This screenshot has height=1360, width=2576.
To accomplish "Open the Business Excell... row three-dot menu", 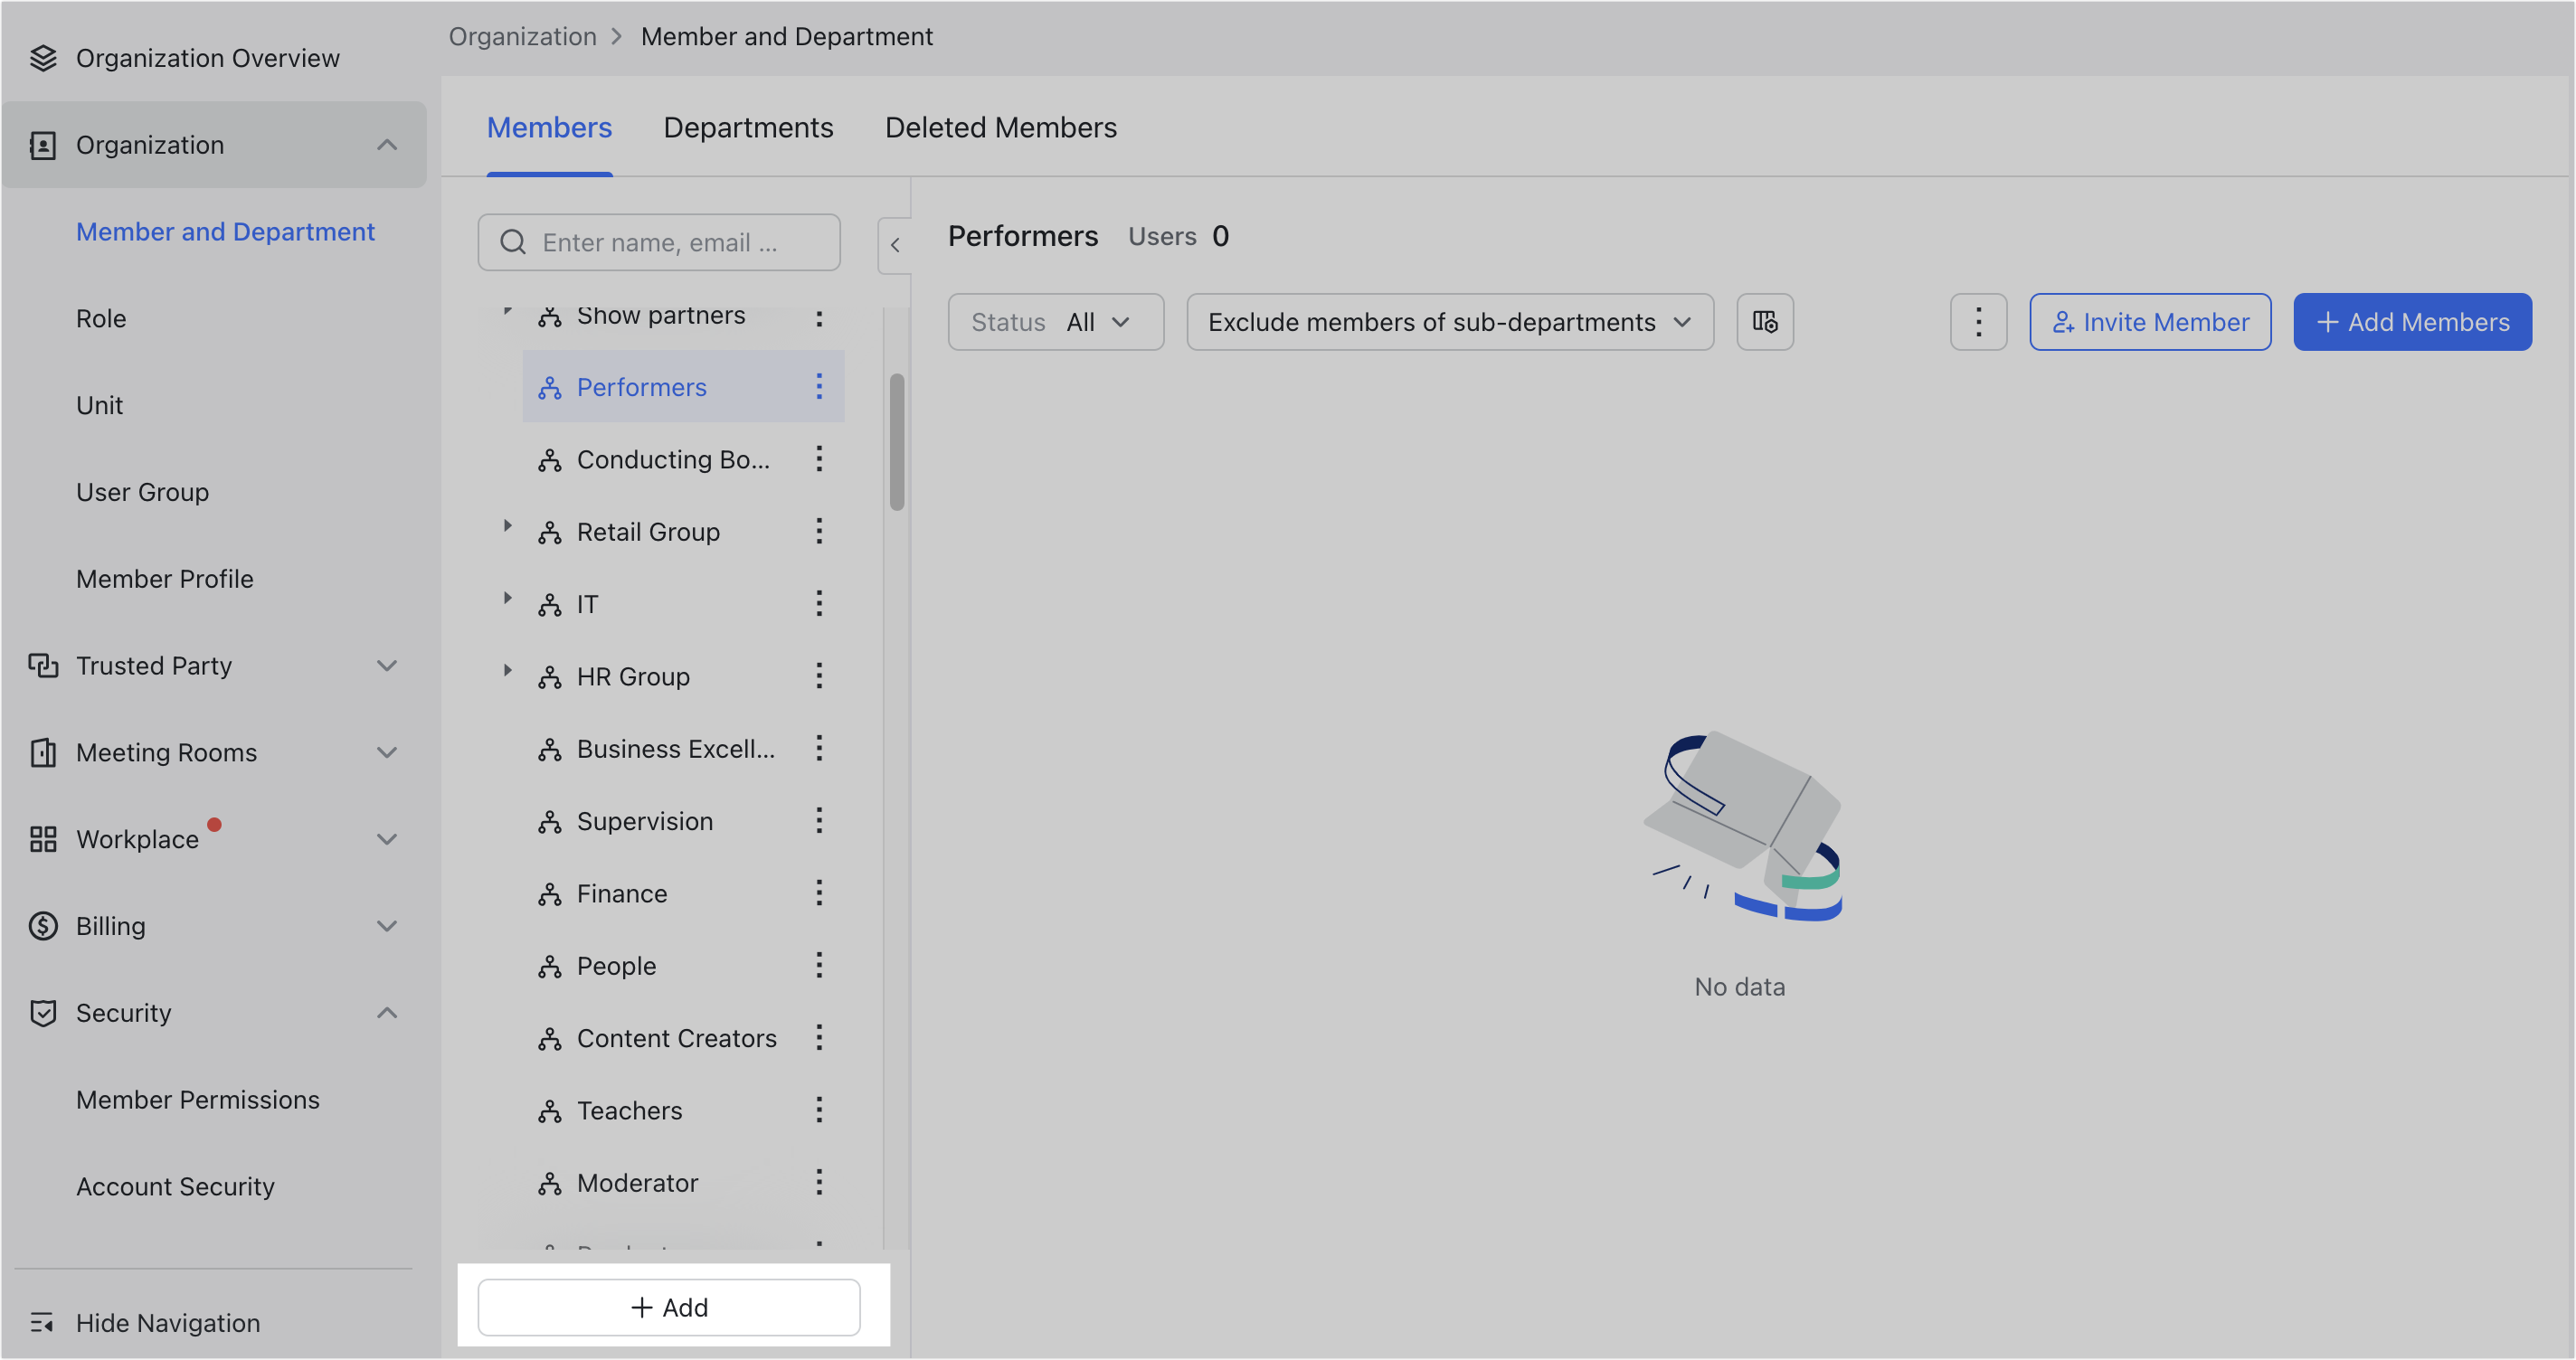I will (x=818, y=748).
